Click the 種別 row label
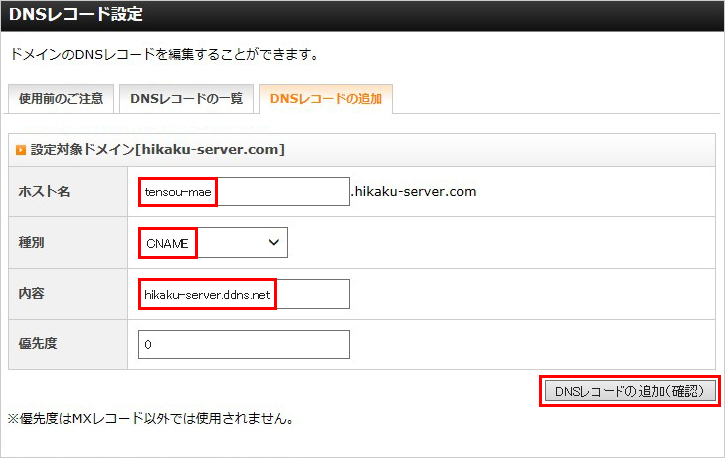The height and width of the screenshot is (458, 725). click(34, 243)
